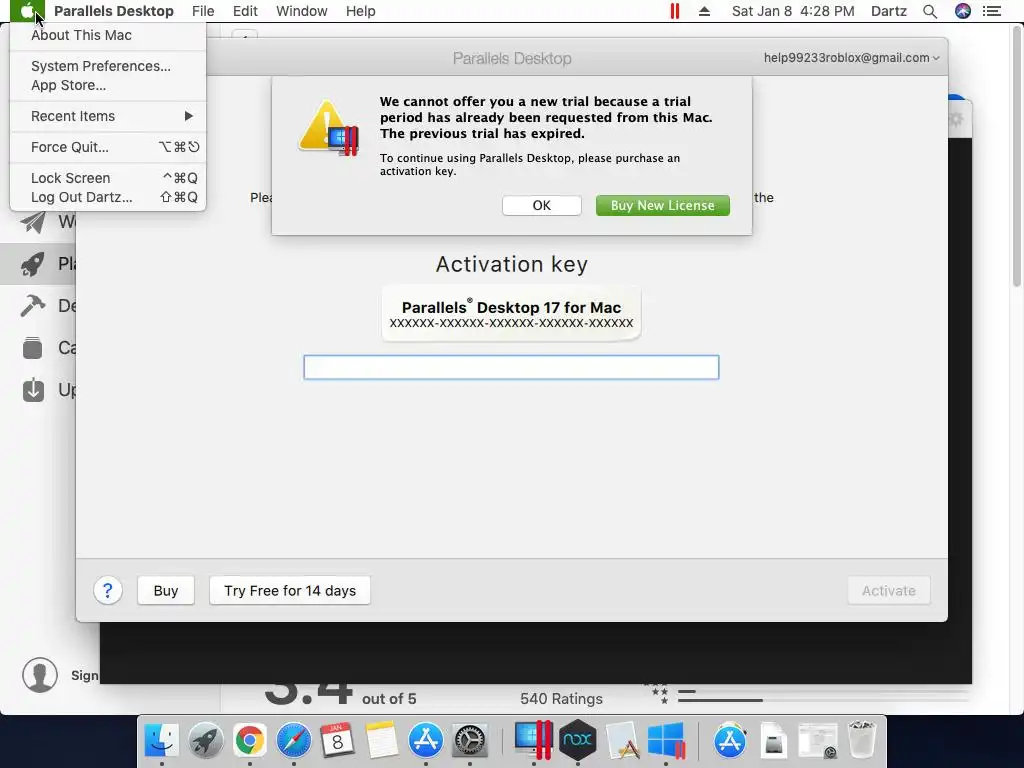Launch Launchpad rocket icon in Dock
Viewport: 1024px width, 768px height.
click(x=206, y=741)
